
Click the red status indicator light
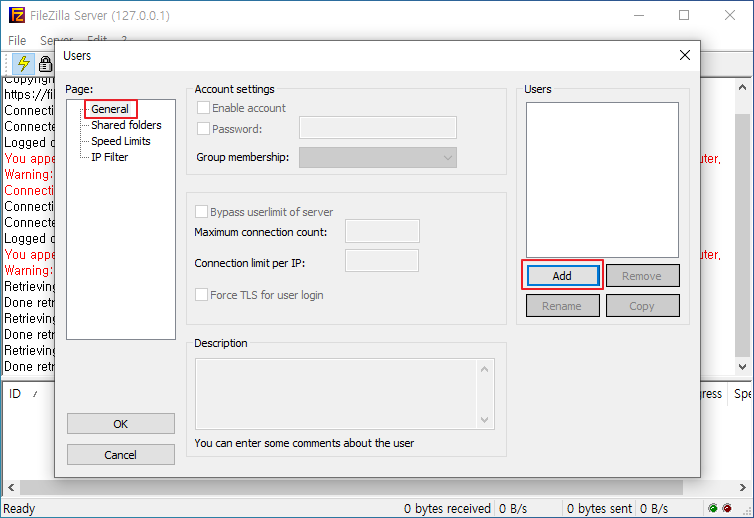[727, 508]
